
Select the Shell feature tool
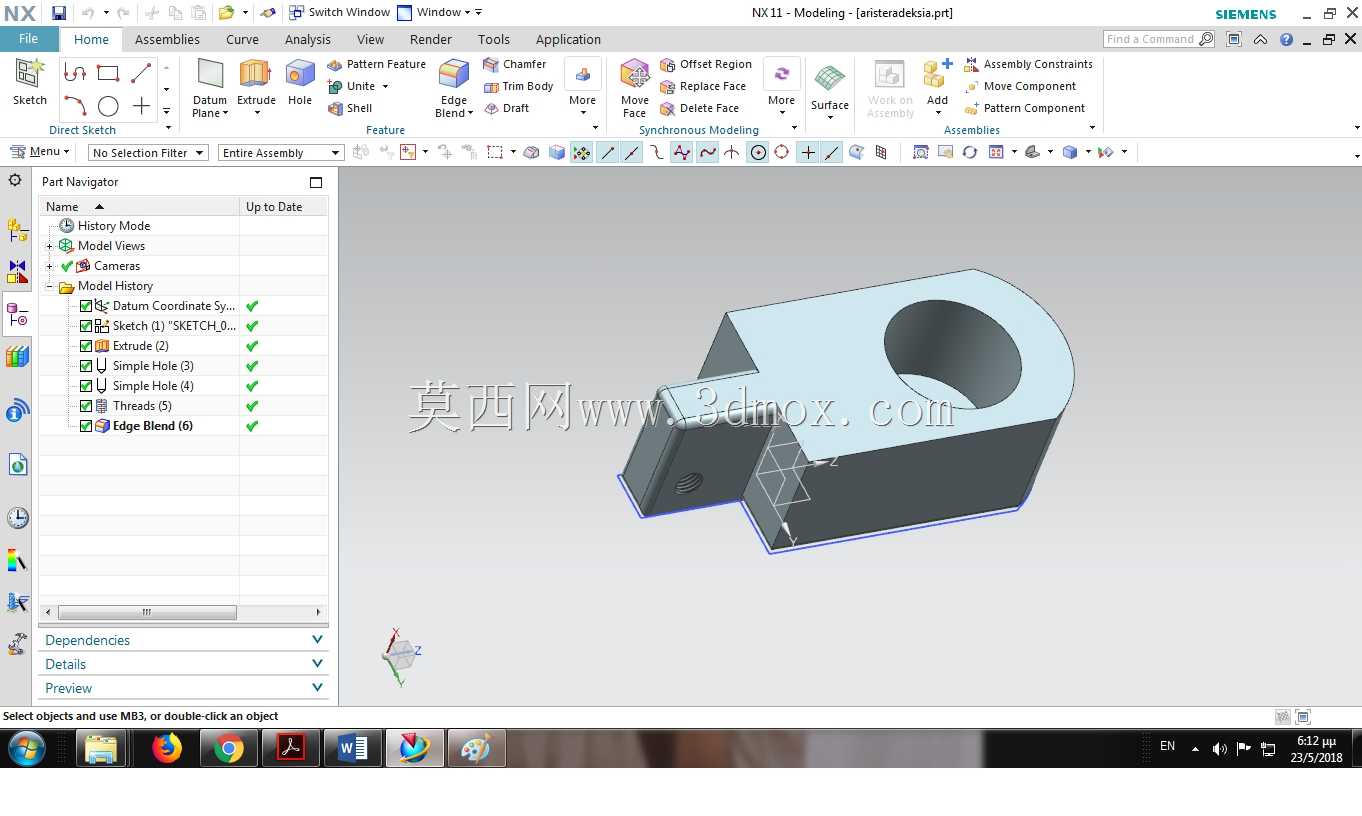350,108
